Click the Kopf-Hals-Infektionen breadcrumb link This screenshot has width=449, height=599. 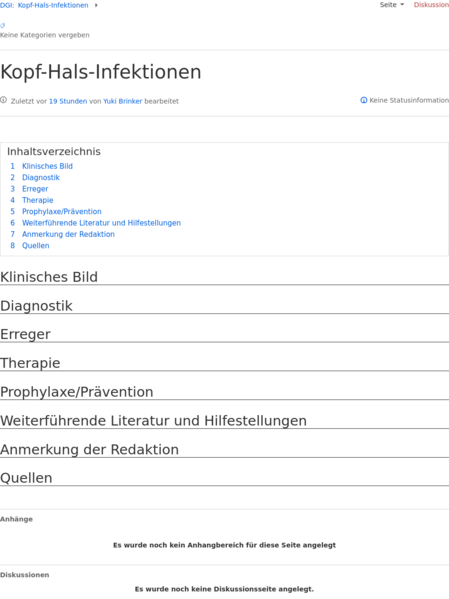coord(53,5)
